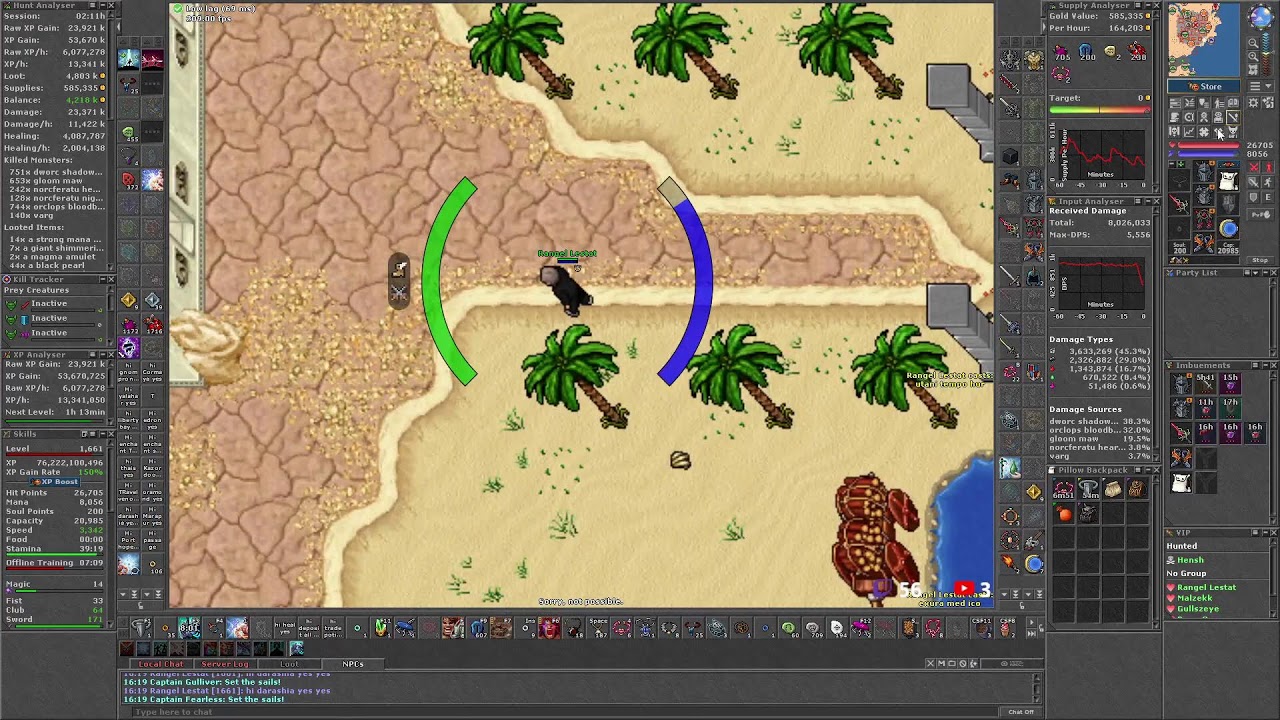Collapse the Skills panel
1280x720 pixels.
click(x=103, y=434)
